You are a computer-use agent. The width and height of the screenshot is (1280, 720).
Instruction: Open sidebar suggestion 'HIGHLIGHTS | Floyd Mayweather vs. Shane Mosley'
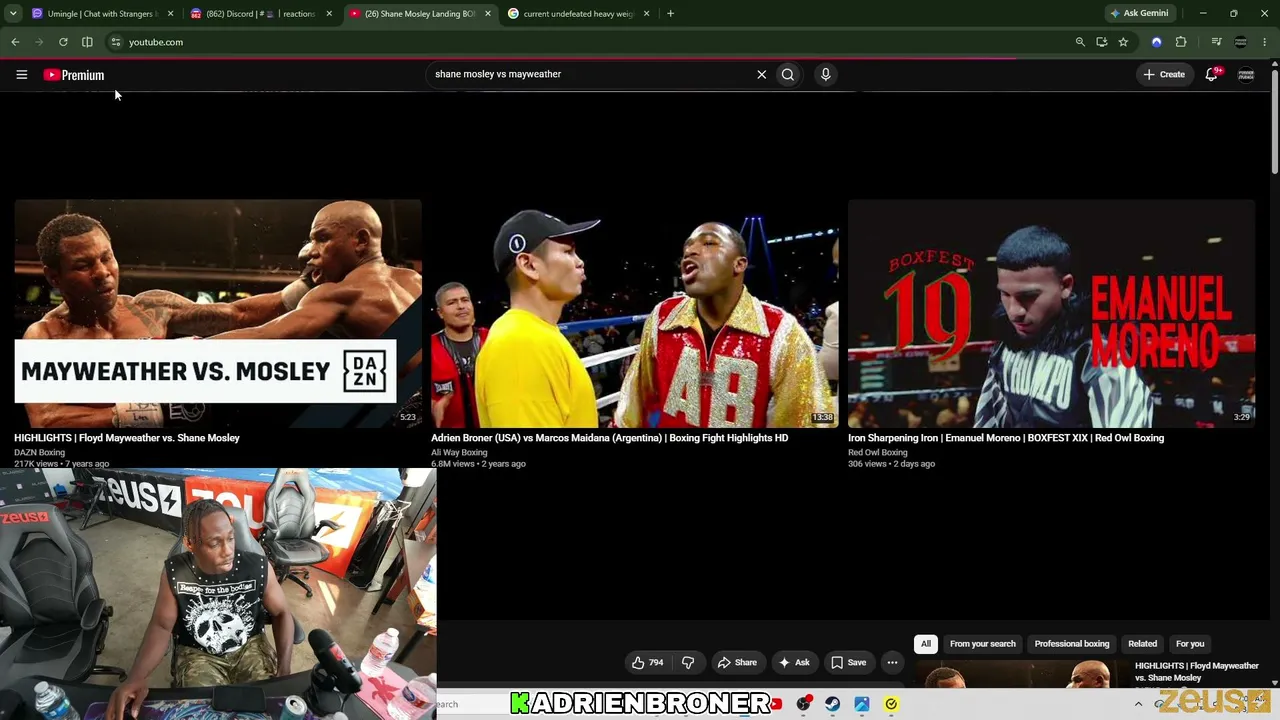click(1197, 672)
